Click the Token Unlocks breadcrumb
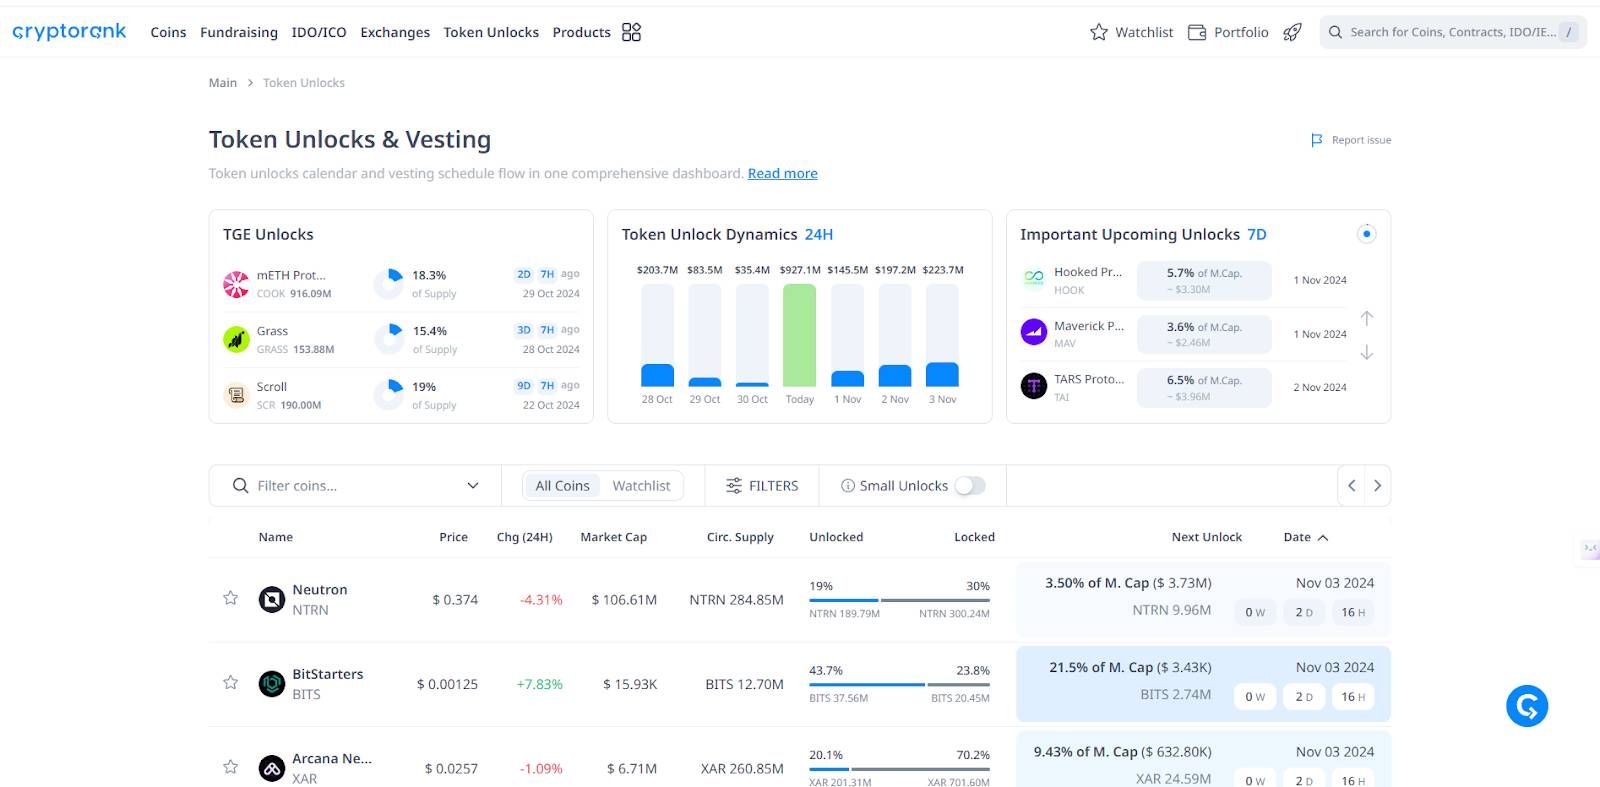 point(304,83)
